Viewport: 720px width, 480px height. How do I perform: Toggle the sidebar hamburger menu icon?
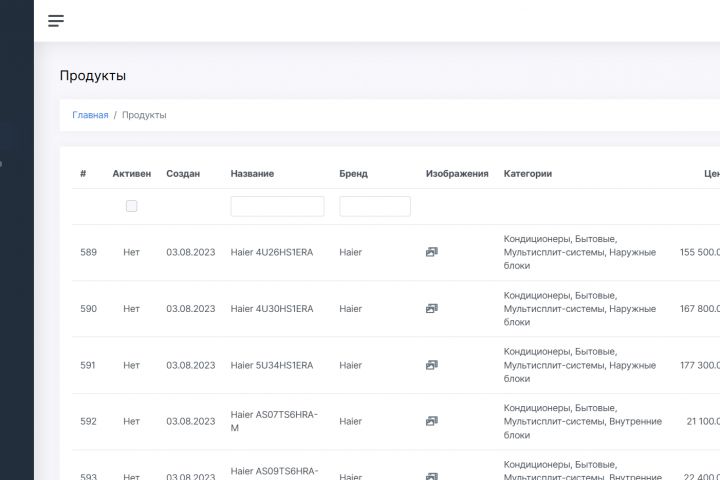pyautogui.click(x=56, y=21)
